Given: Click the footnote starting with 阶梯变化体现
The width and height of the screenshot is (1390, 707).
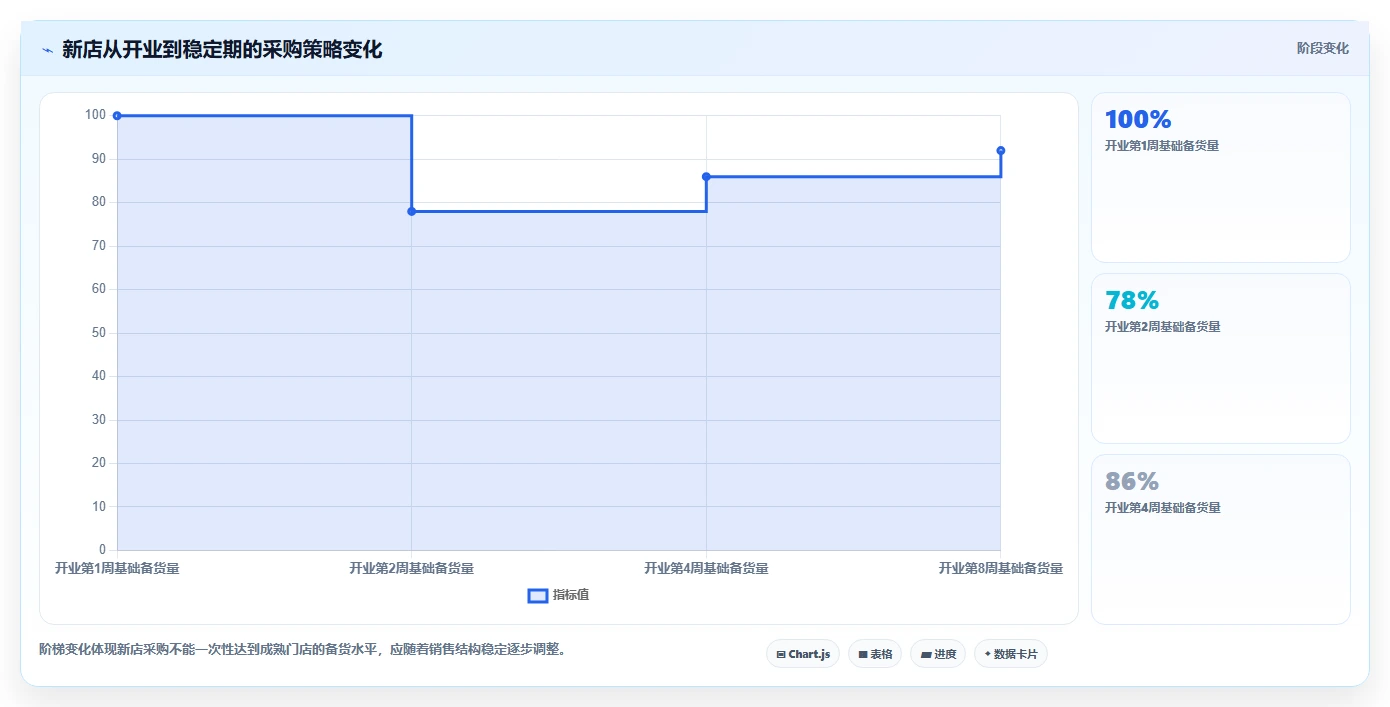Looking at the screenshot, I should [304, 650].
